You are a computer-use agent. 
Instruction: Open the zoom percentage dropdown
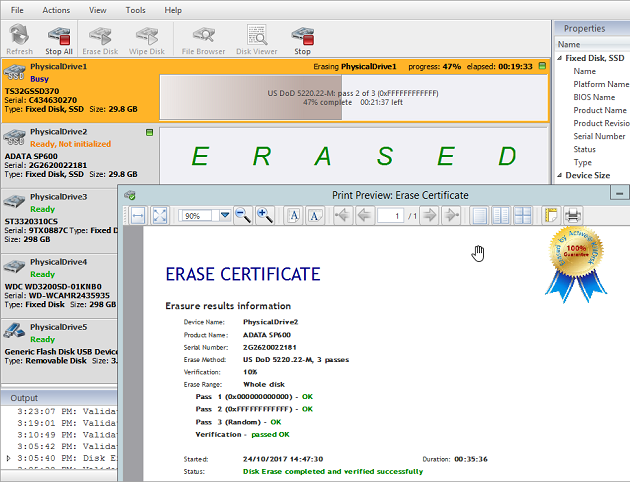(225, 215)
